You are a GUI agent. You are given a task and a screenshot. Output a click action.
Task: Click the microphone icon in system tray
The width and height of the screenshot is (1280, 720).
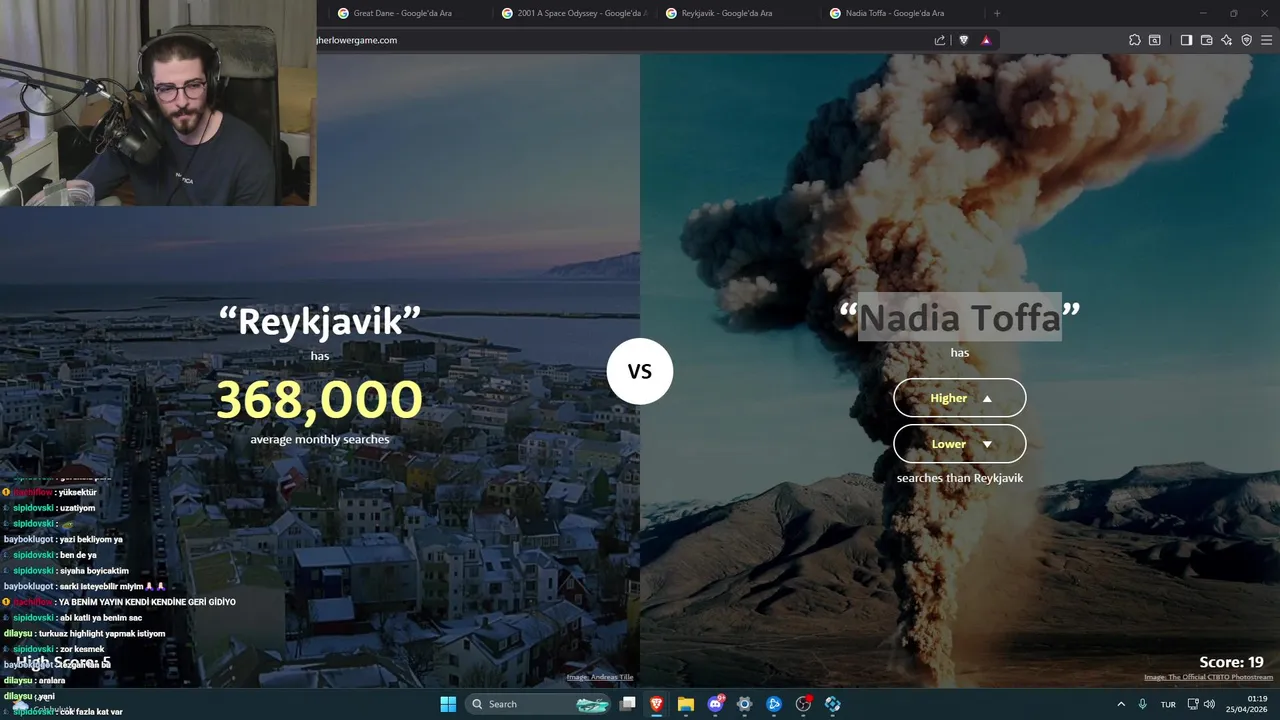[1143, 704]
